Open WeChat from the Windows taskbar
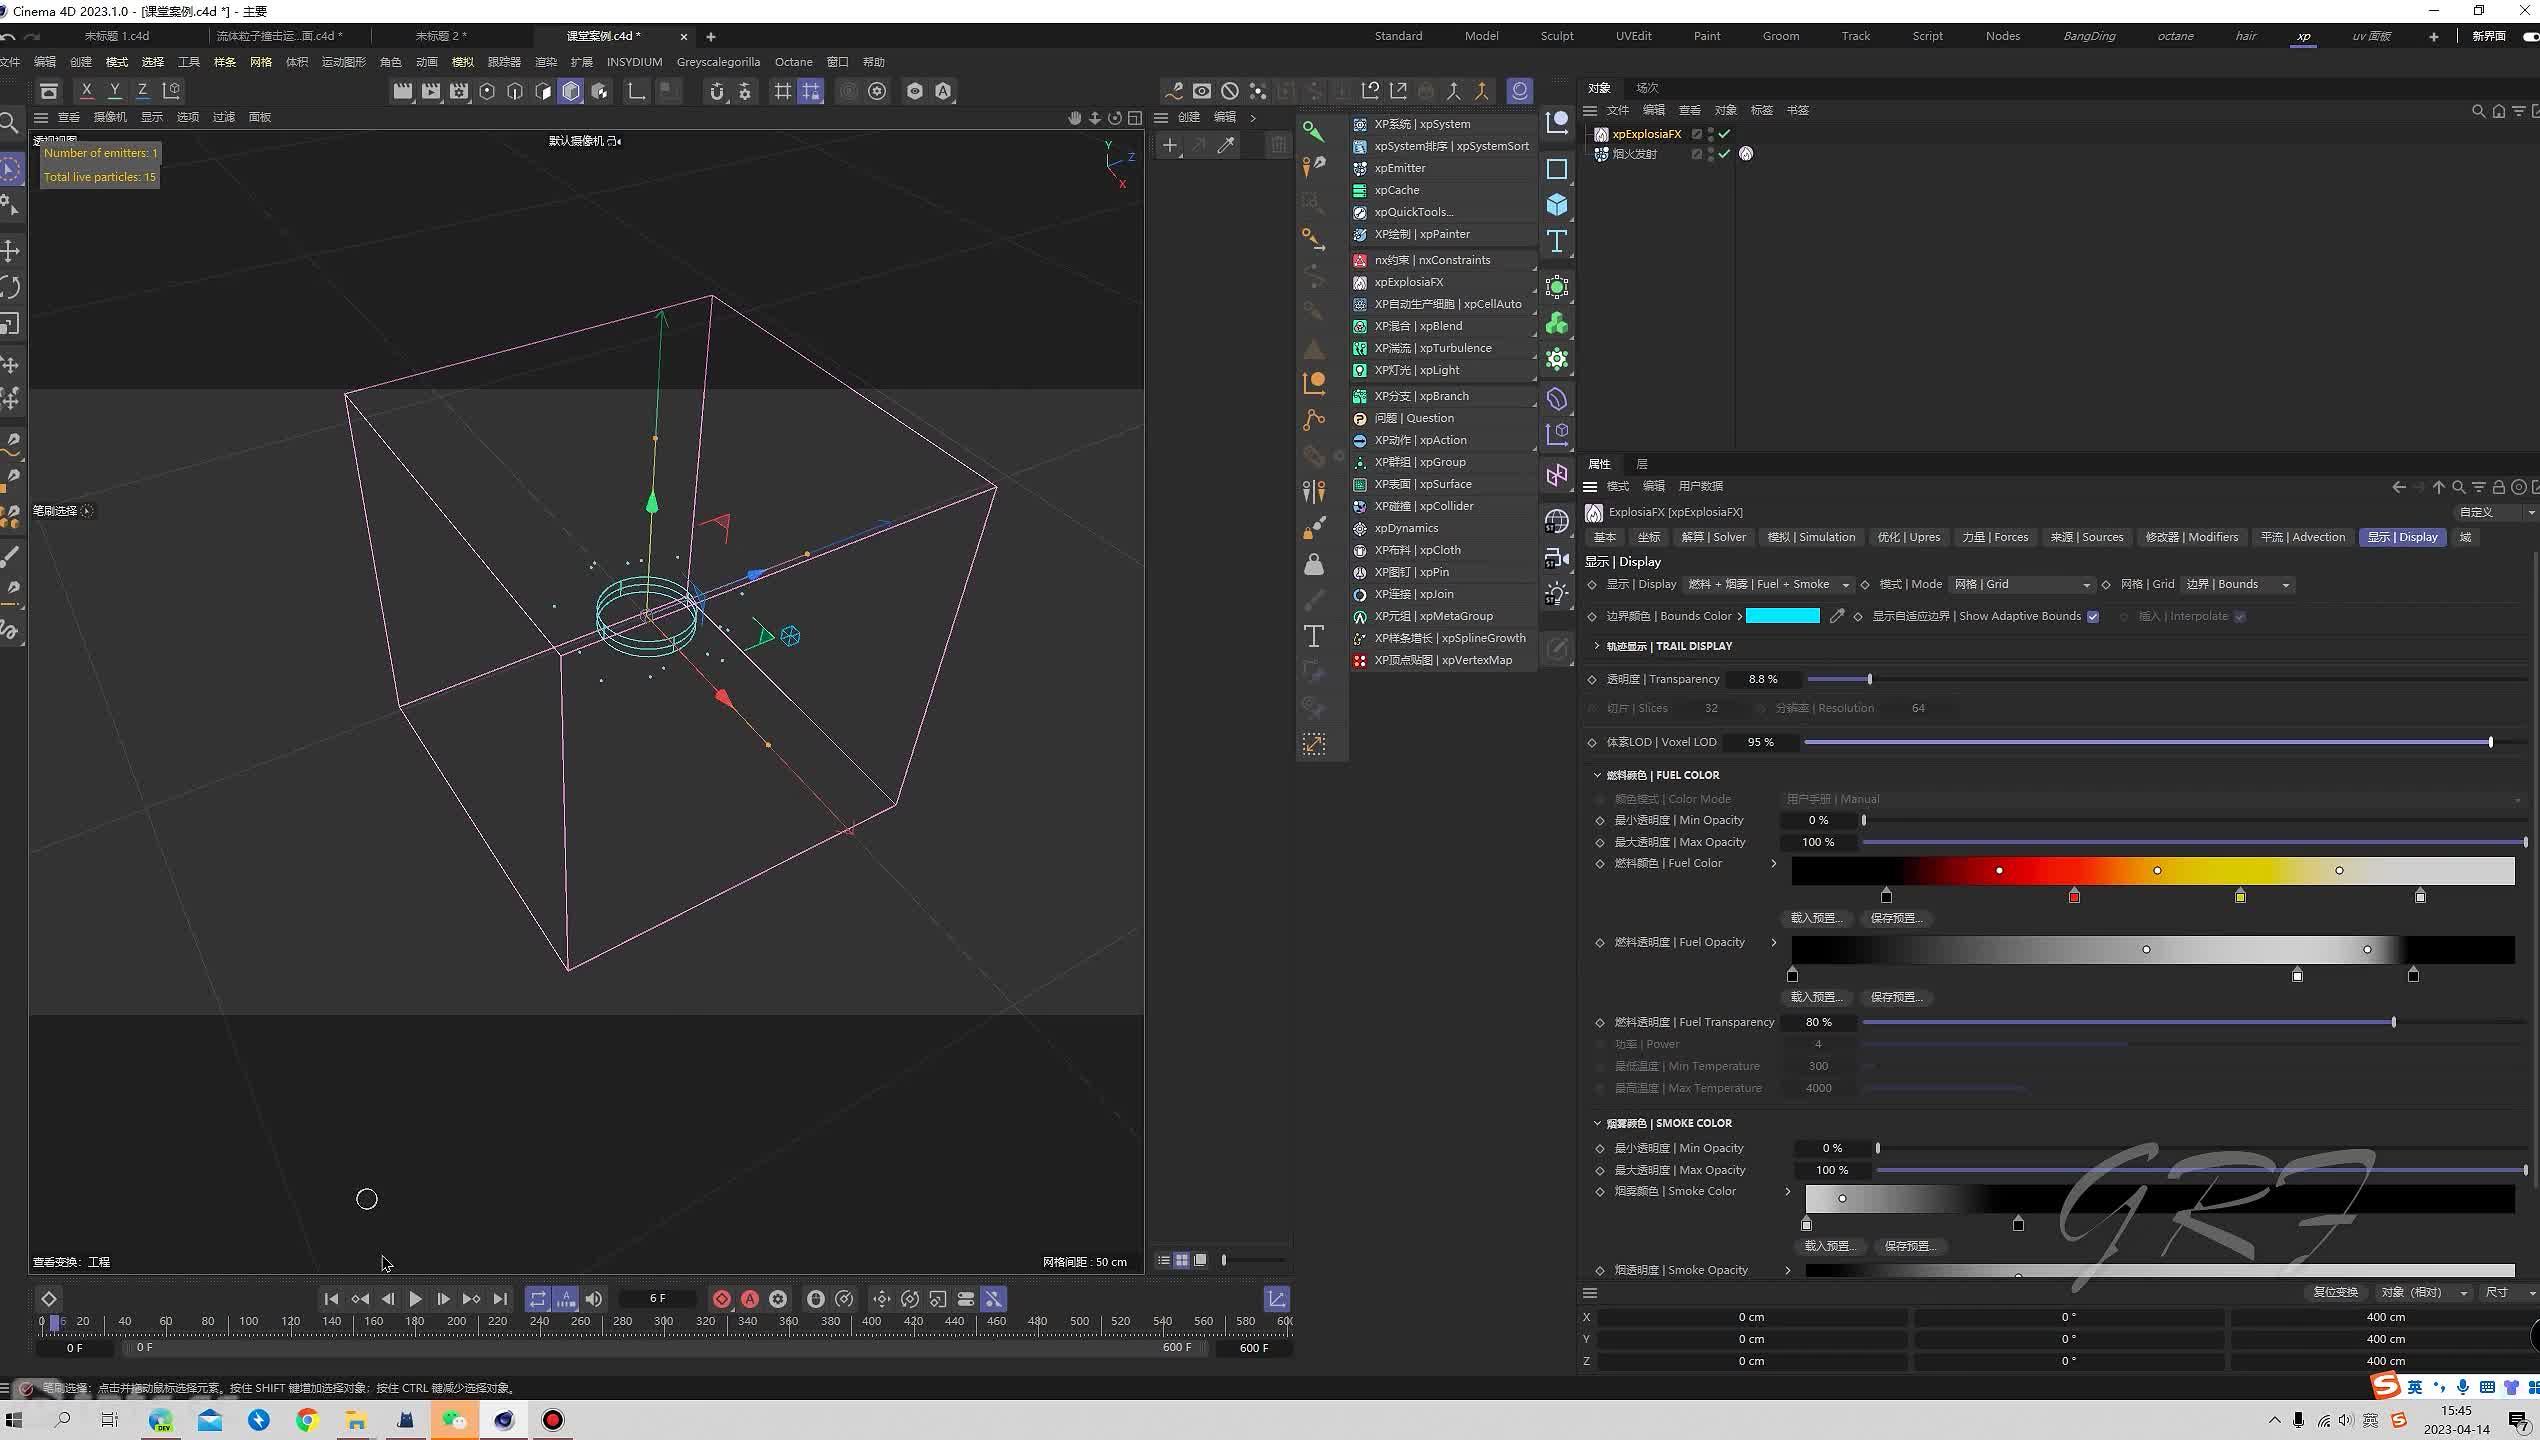This screenshot has width=2540, height=1440. click(454, 1420)
